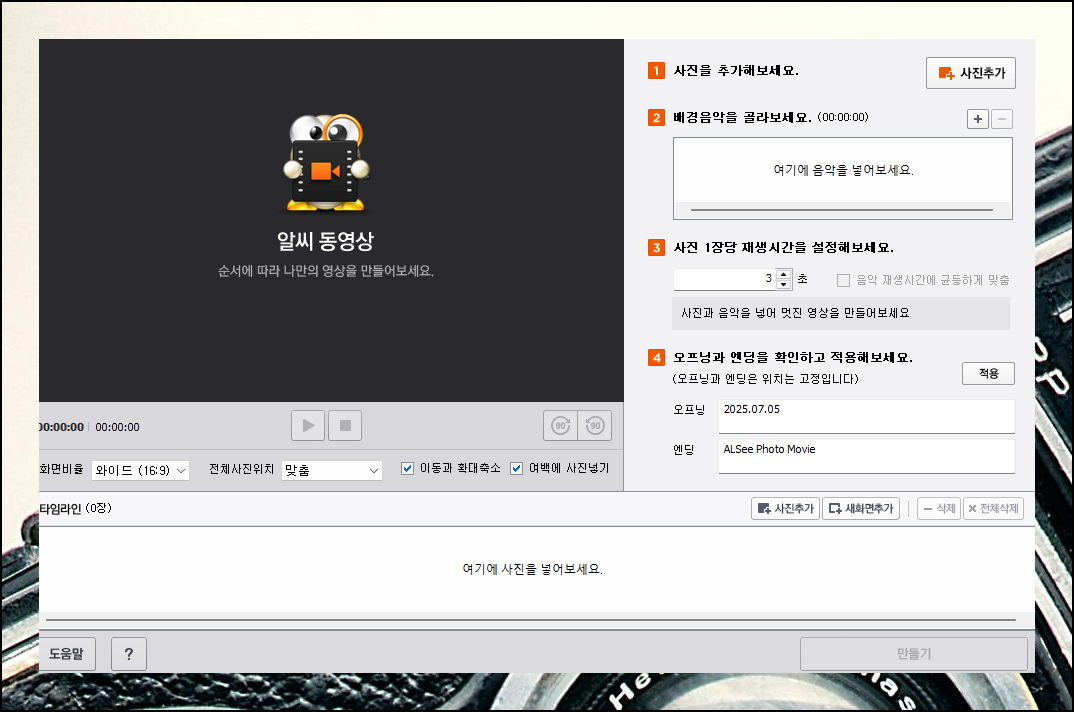Screen dimensions: 1074x712
Task: Click the step 2 배경음악을 골라보세요 heading
Action: [x=742, y=117]
